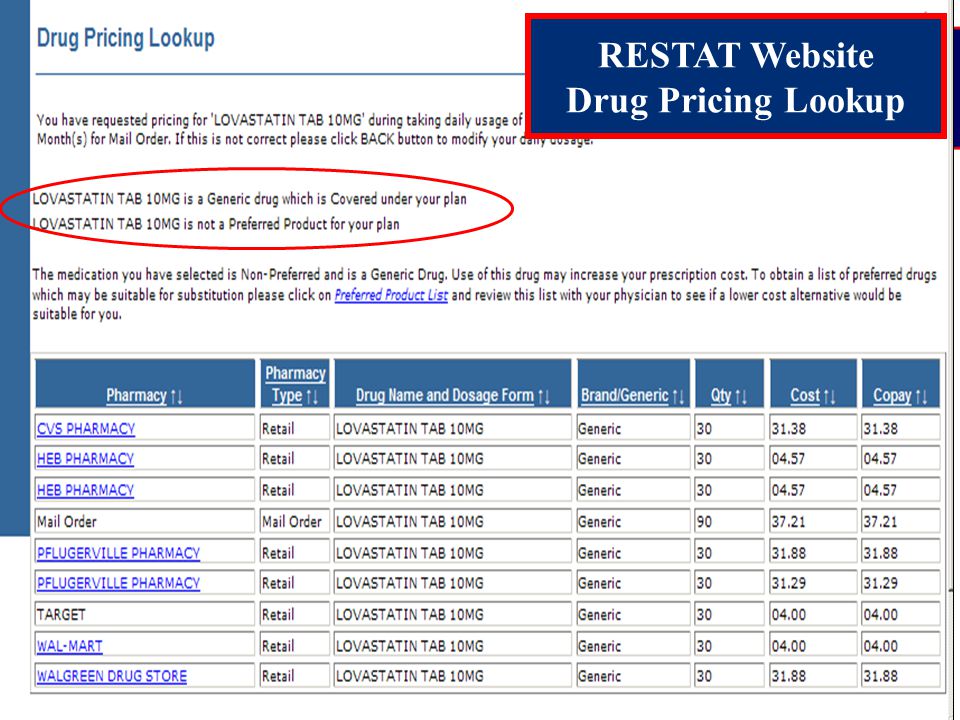960x720 pixels.
Task: Click the Copay cell 37.21 for Mail Order
Action: click(x=901, y=522)
